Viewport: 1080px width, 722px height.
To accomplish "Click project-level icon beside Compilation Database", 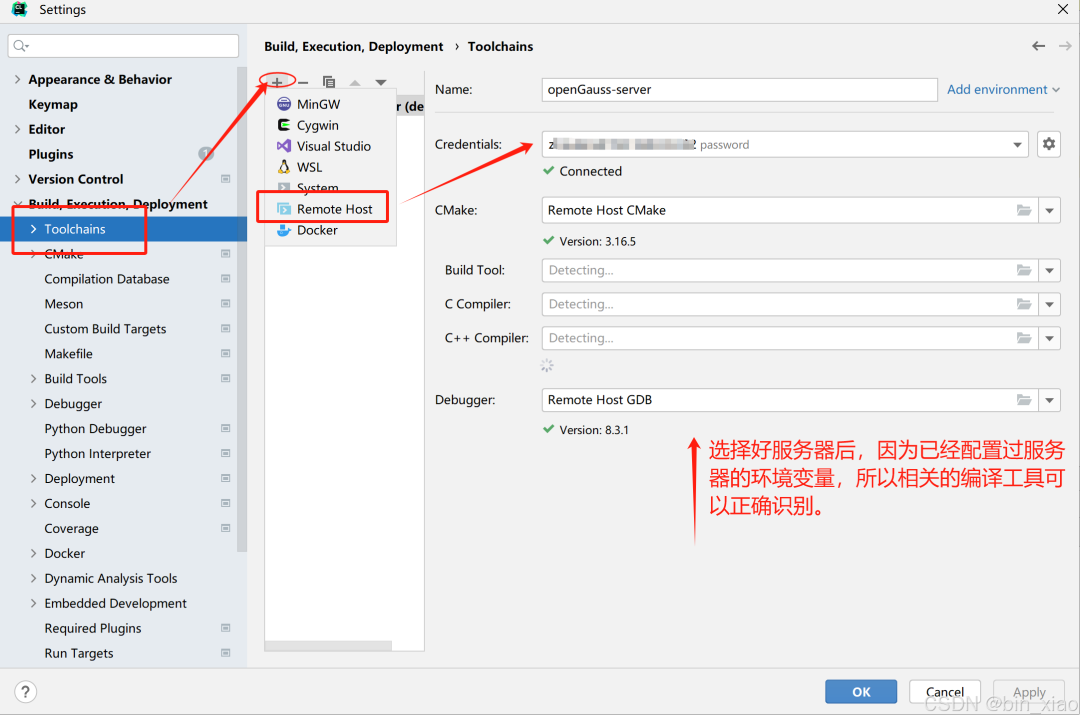I will coord(225,279).
